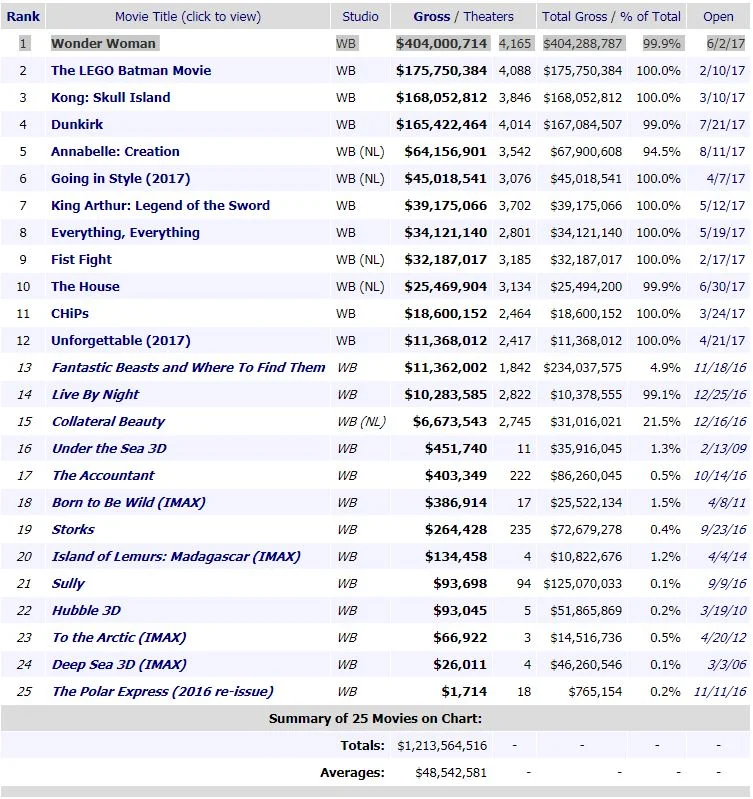Image resolution: width=753 pixels, height=799 pixels.
Task: Select Live By Night 99.1% cell
Action: pos(661,394)
